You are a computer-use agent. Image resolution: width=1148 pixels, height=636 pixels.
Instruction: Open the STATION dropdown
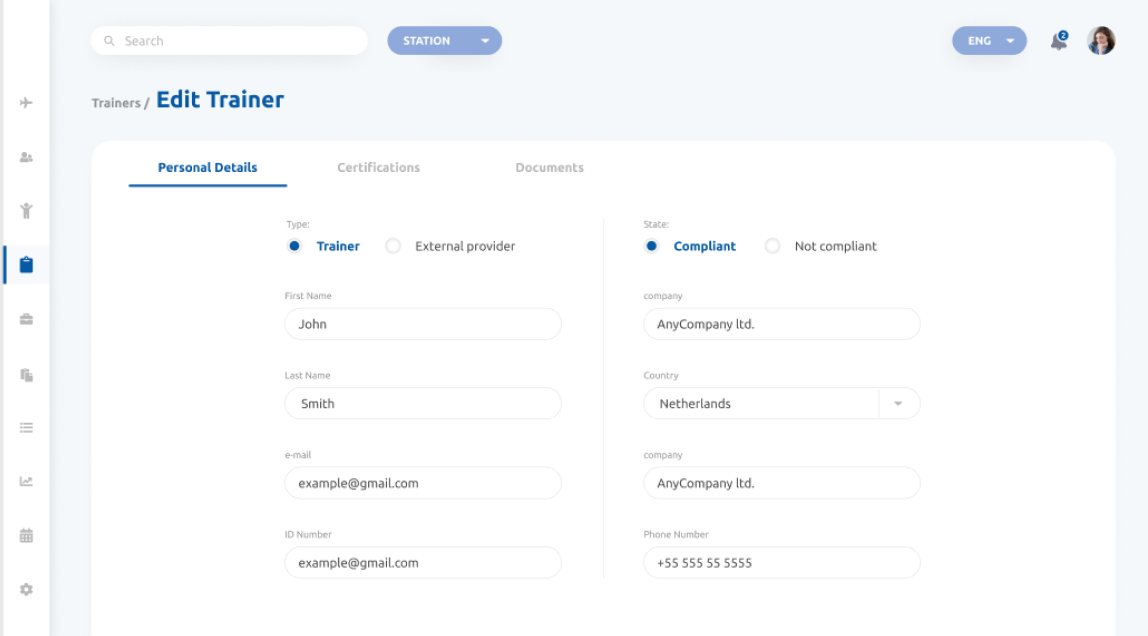tap(444, 40)
